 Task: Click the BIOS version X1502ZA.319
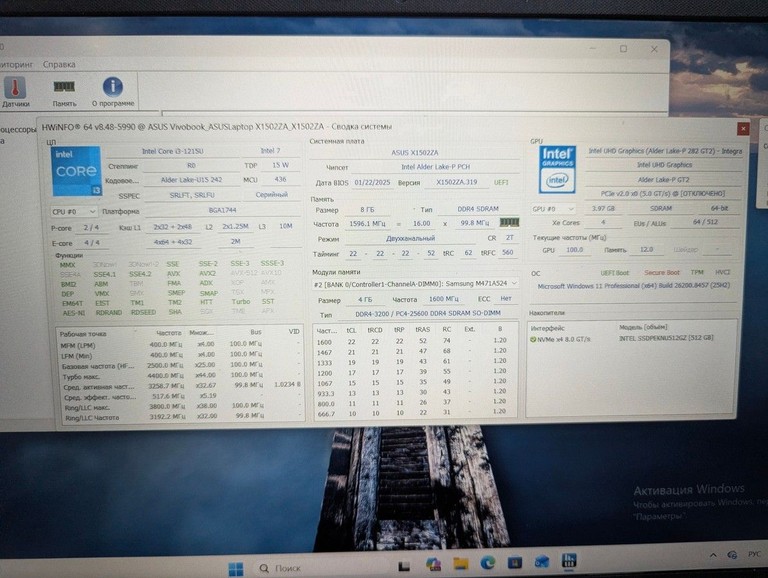[x=456, y=182]
